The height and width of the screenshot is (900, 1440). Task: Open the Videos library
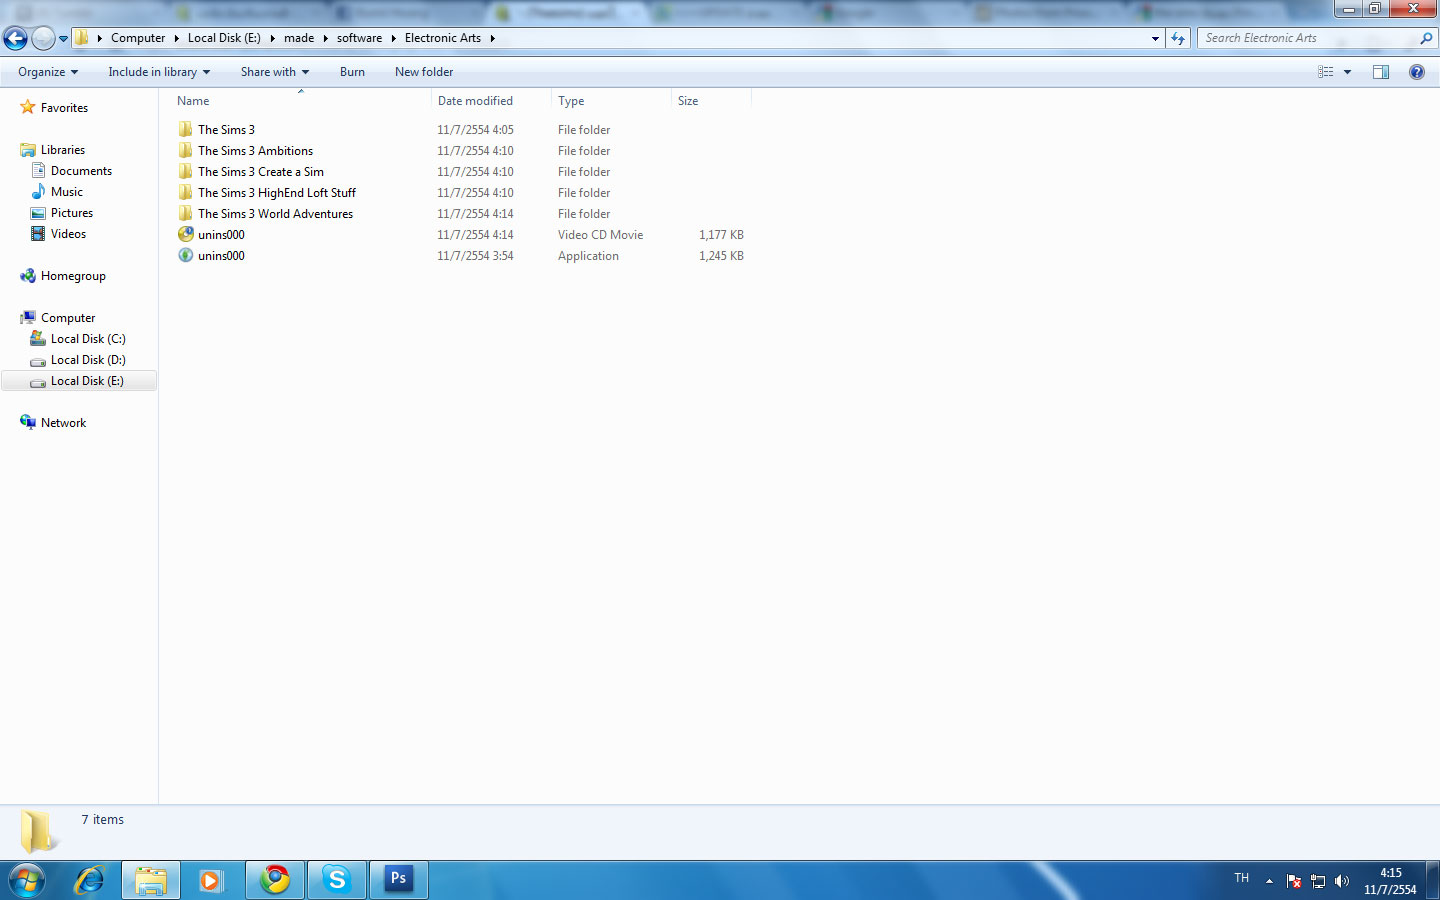pos(68,234)
